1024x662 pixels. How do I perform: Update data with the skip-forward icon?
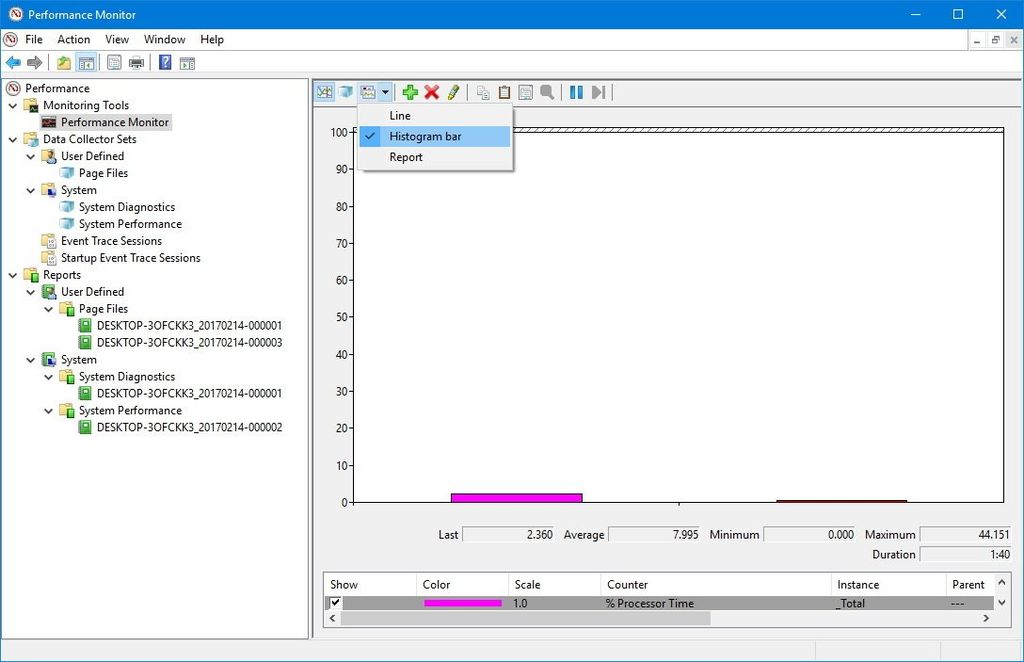click(x=598, y=92)
